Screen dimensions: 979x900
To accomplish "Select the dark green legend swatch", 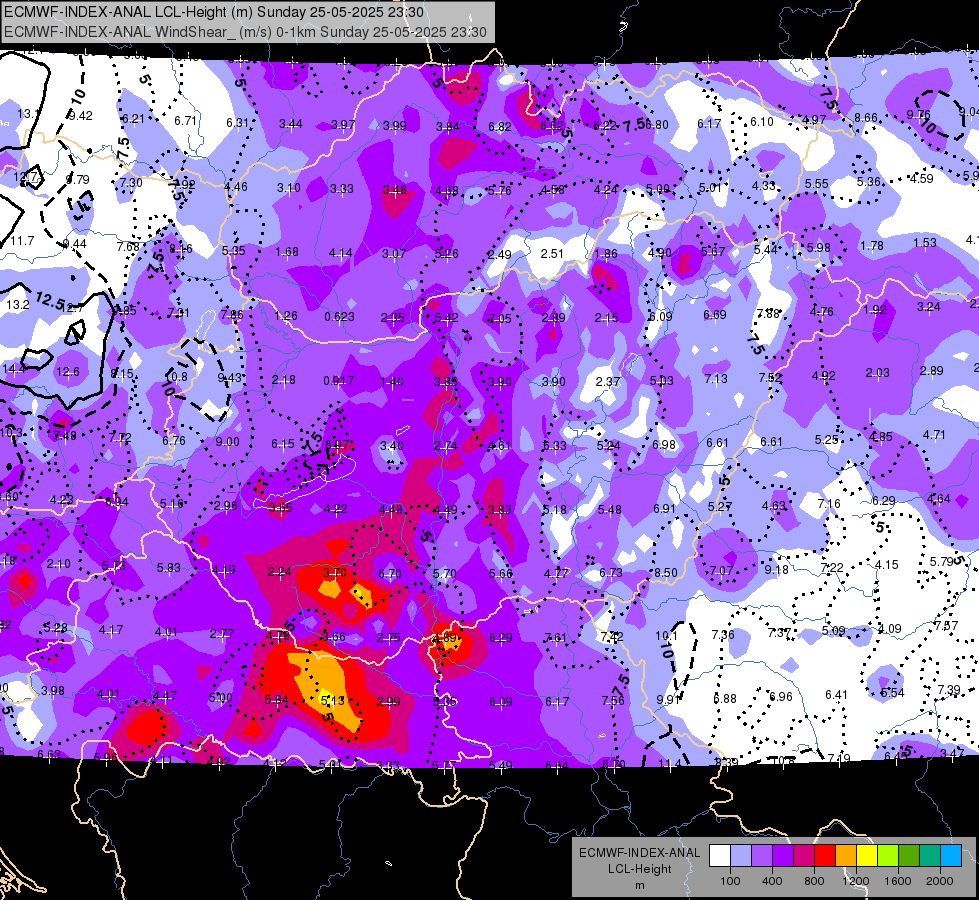I will 909,856.
